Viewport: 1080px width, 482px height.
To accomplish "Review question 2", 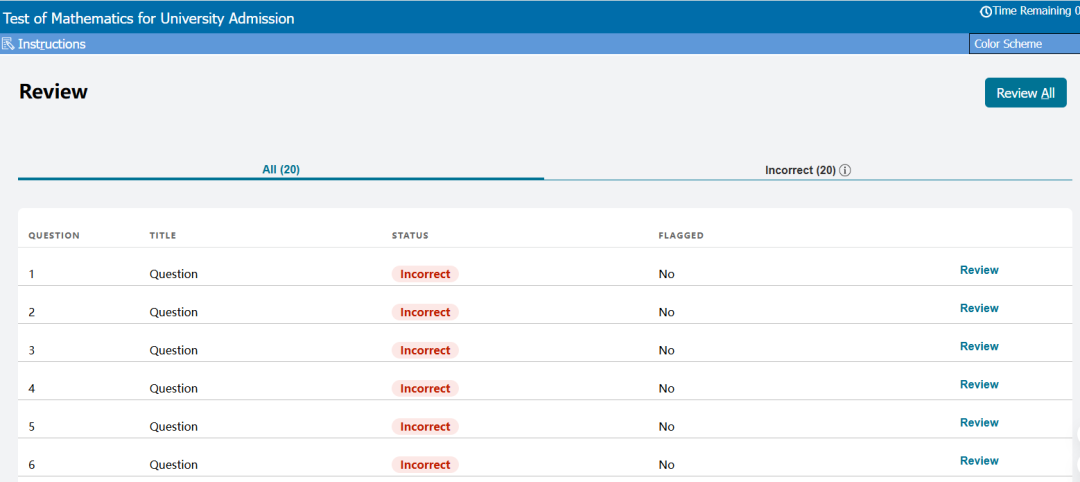I will [979, 308].
